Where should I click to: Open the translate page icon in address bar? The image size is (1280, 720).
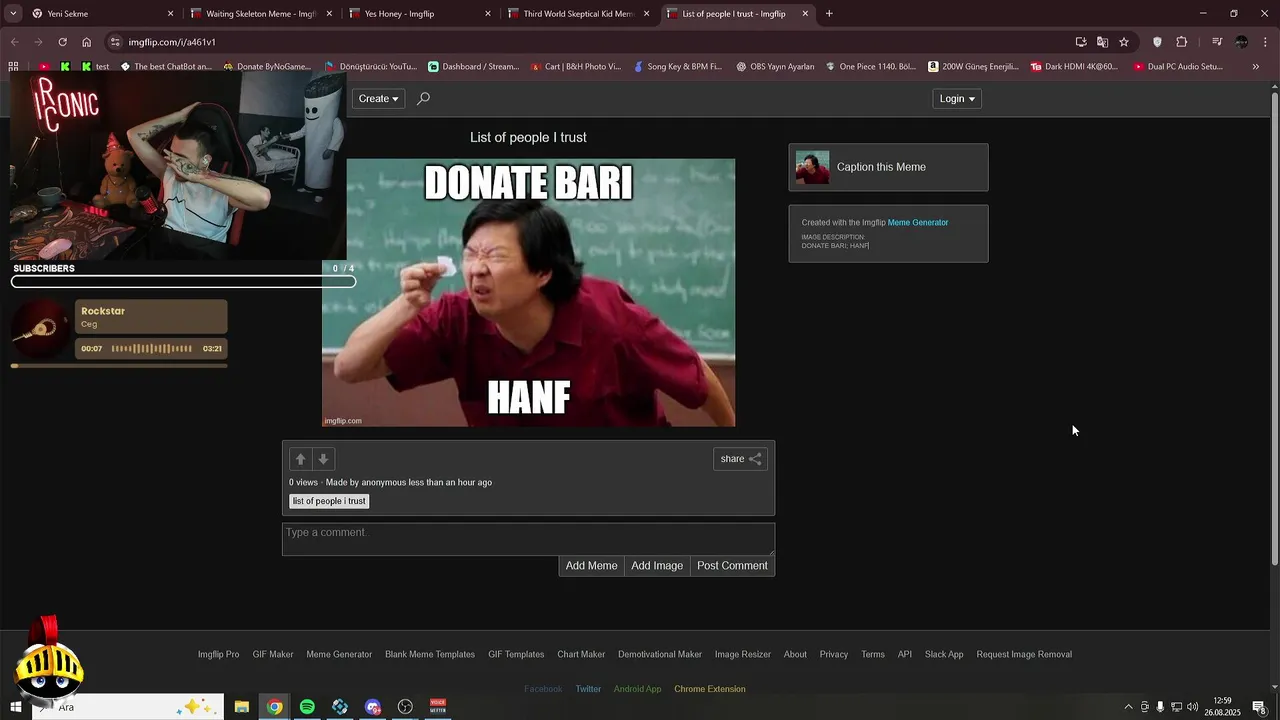point(1102,42)
